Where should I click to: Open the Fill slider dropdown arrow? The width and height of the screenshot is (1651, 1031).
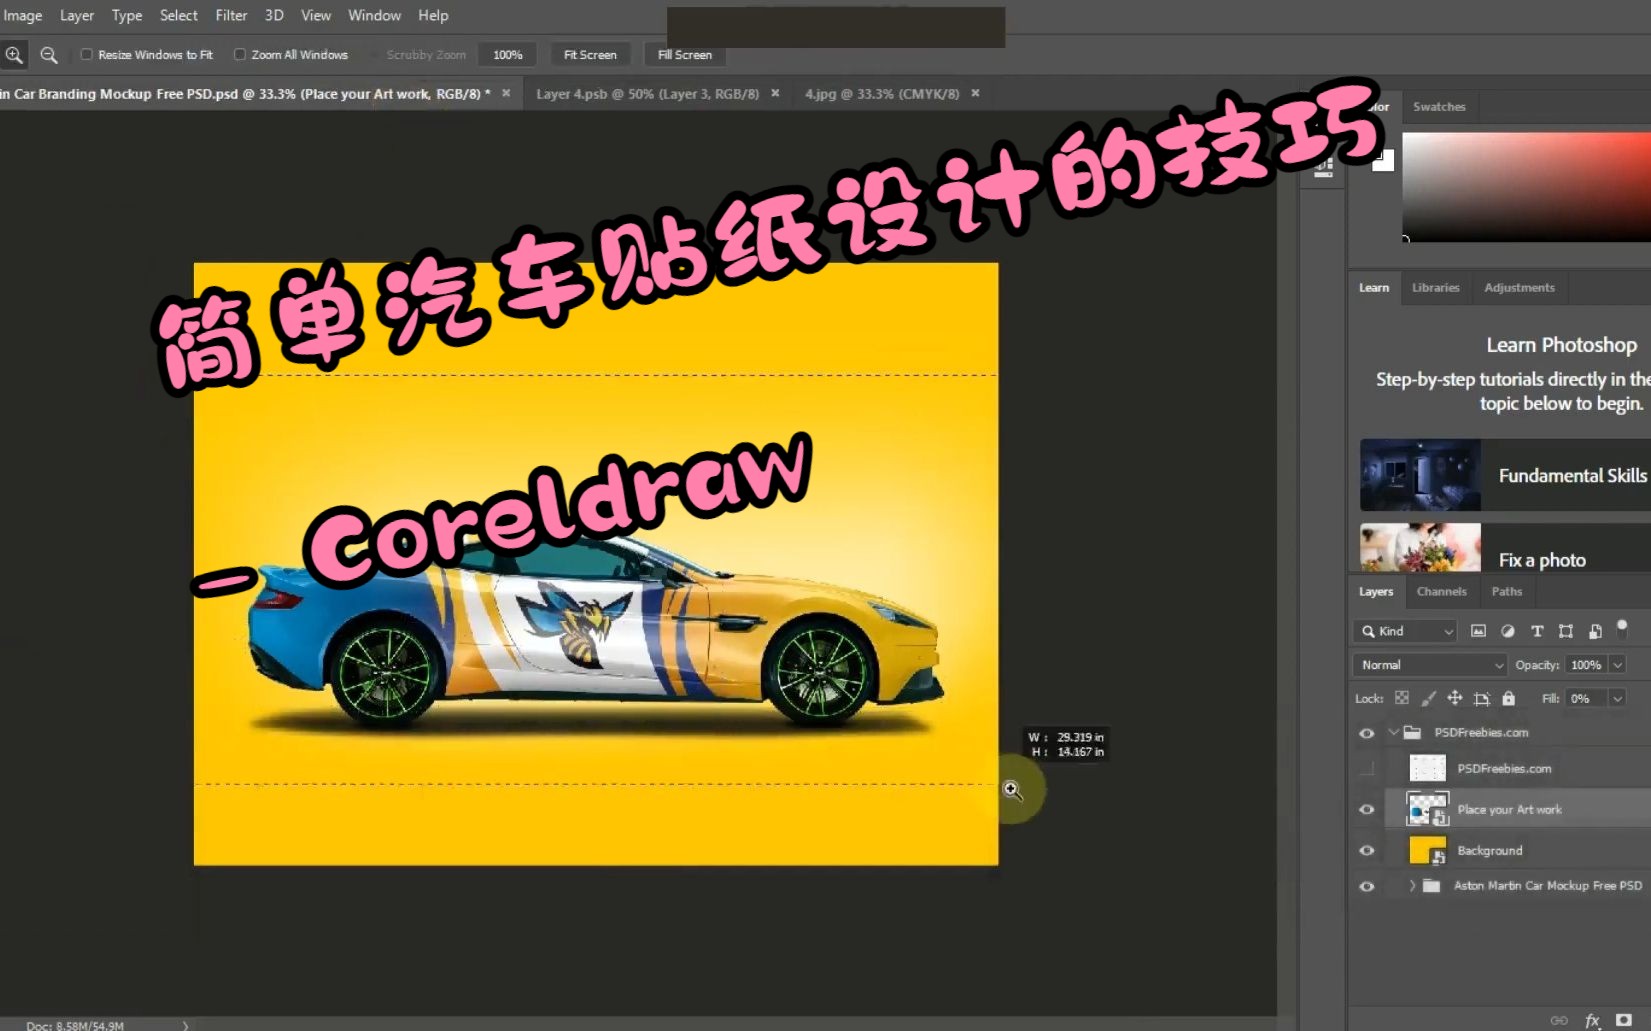1617,698
